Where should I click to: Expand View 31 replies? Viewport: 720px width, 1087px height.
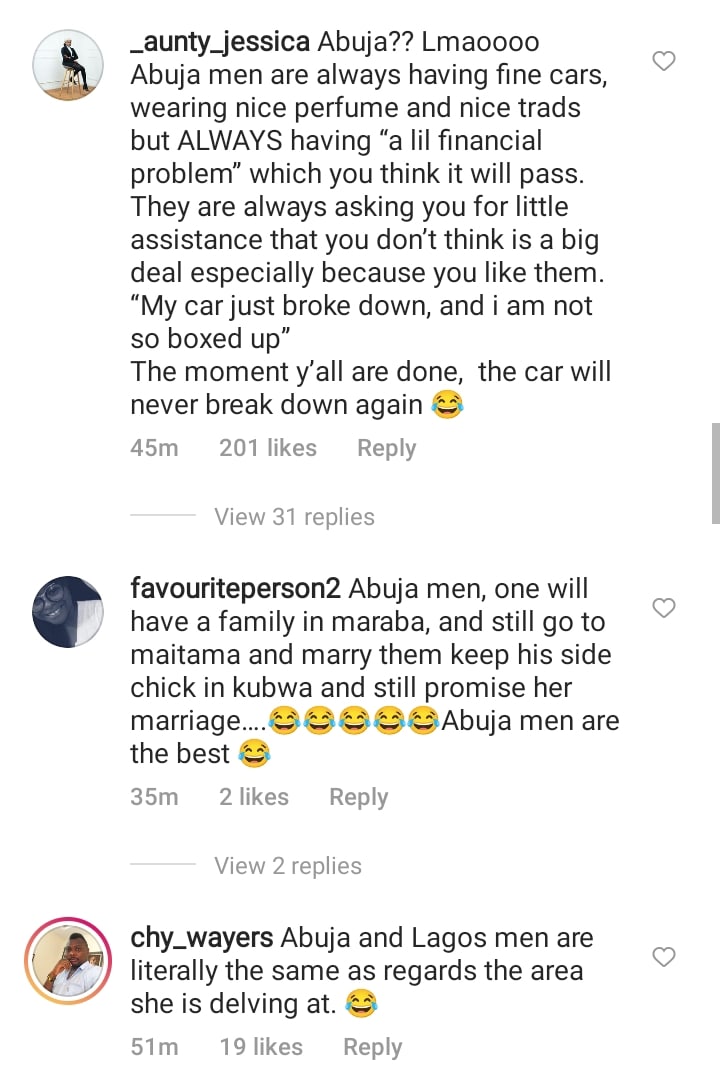(x=294, y=517)
